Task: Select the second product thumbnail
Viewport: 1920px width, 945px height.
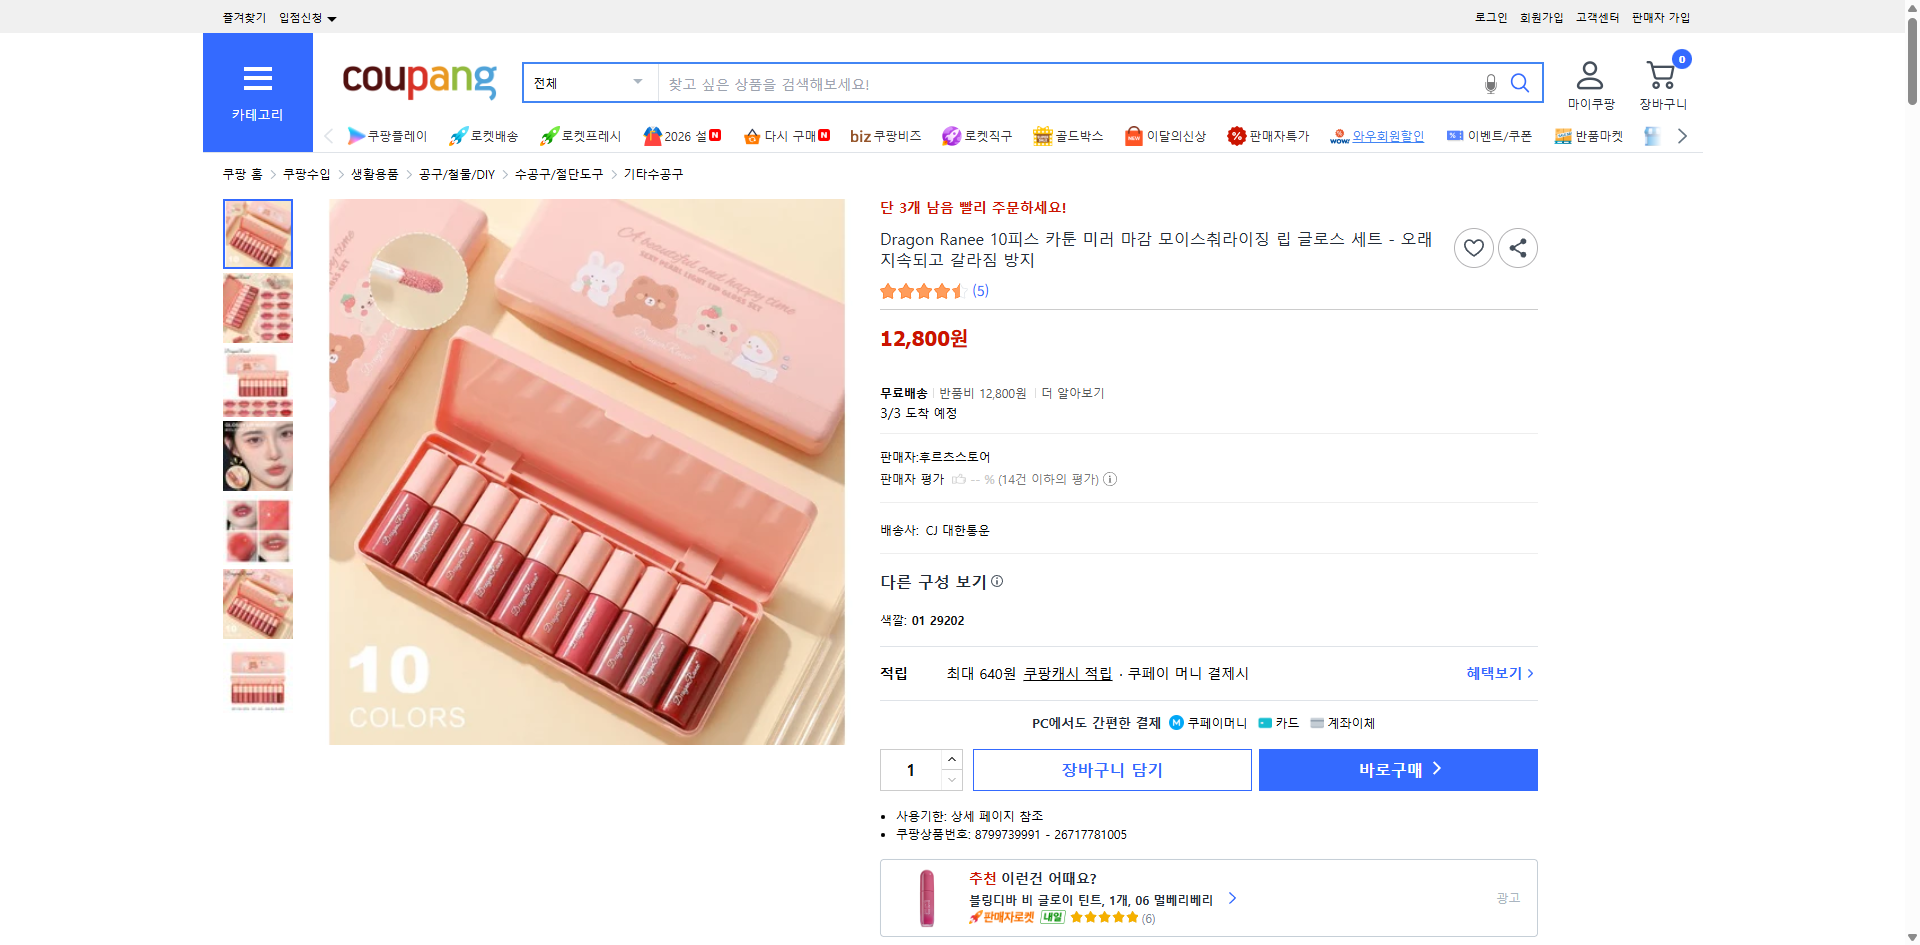Action: pos(257,308)
